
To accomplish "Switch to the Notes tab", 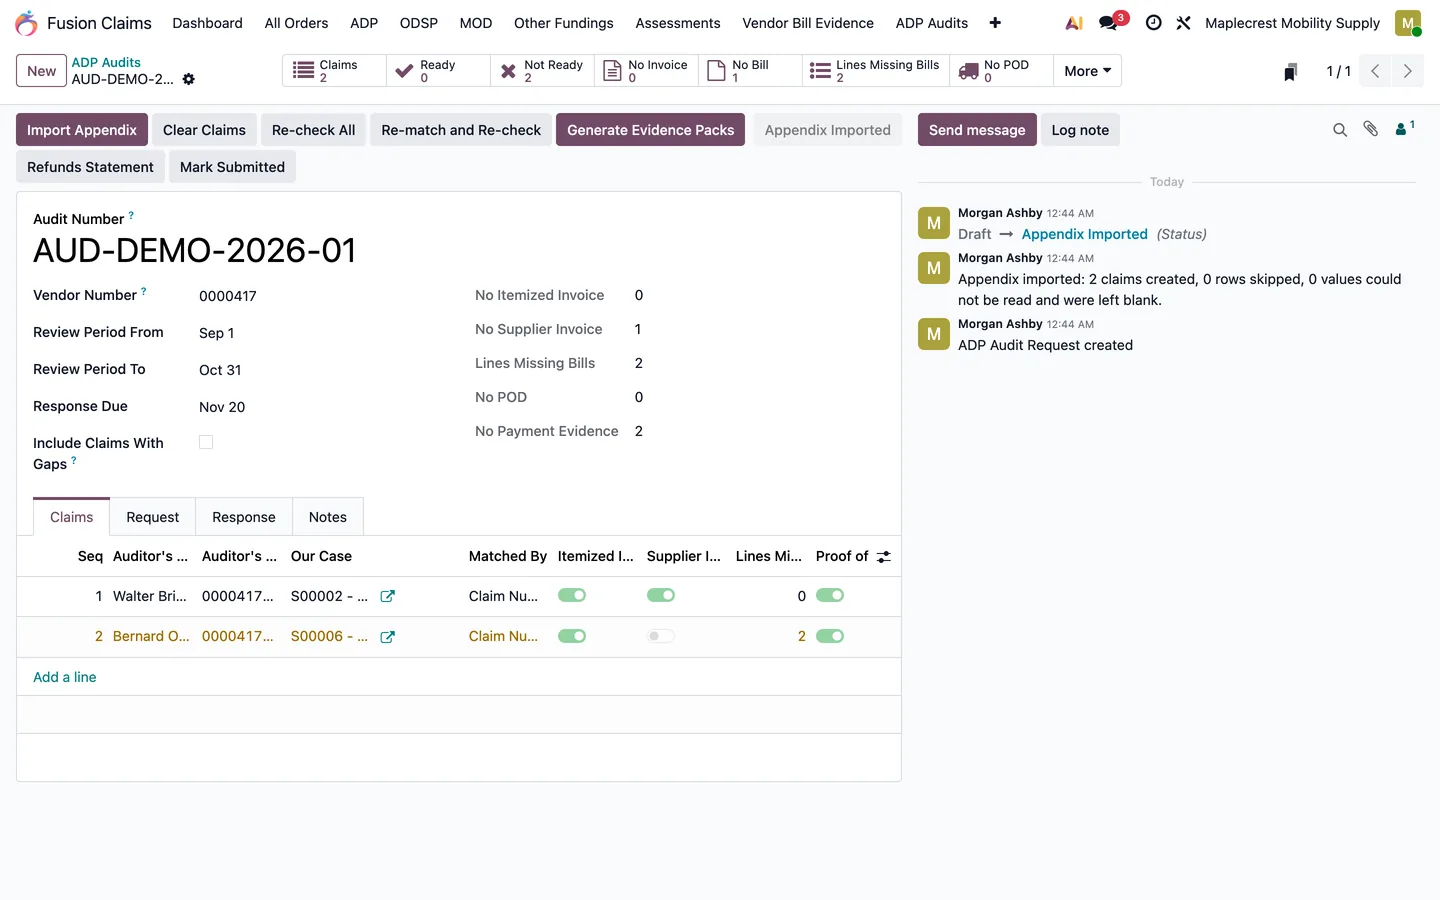I will [x=328, y=517].
